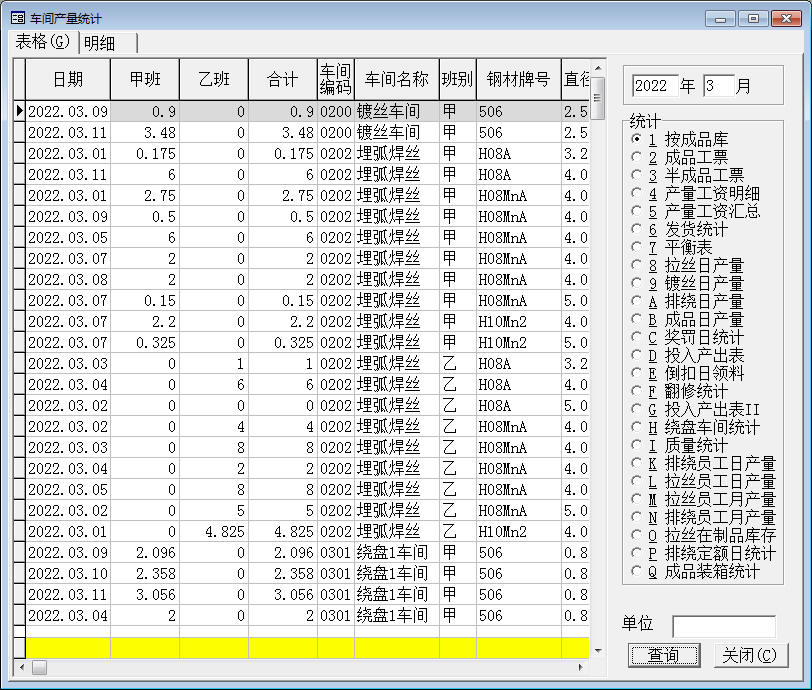Screen dimensions: 812x690
Task: Click vertical scrollbar up arrow
Action: pyautogui.click(x=598, y=70)
